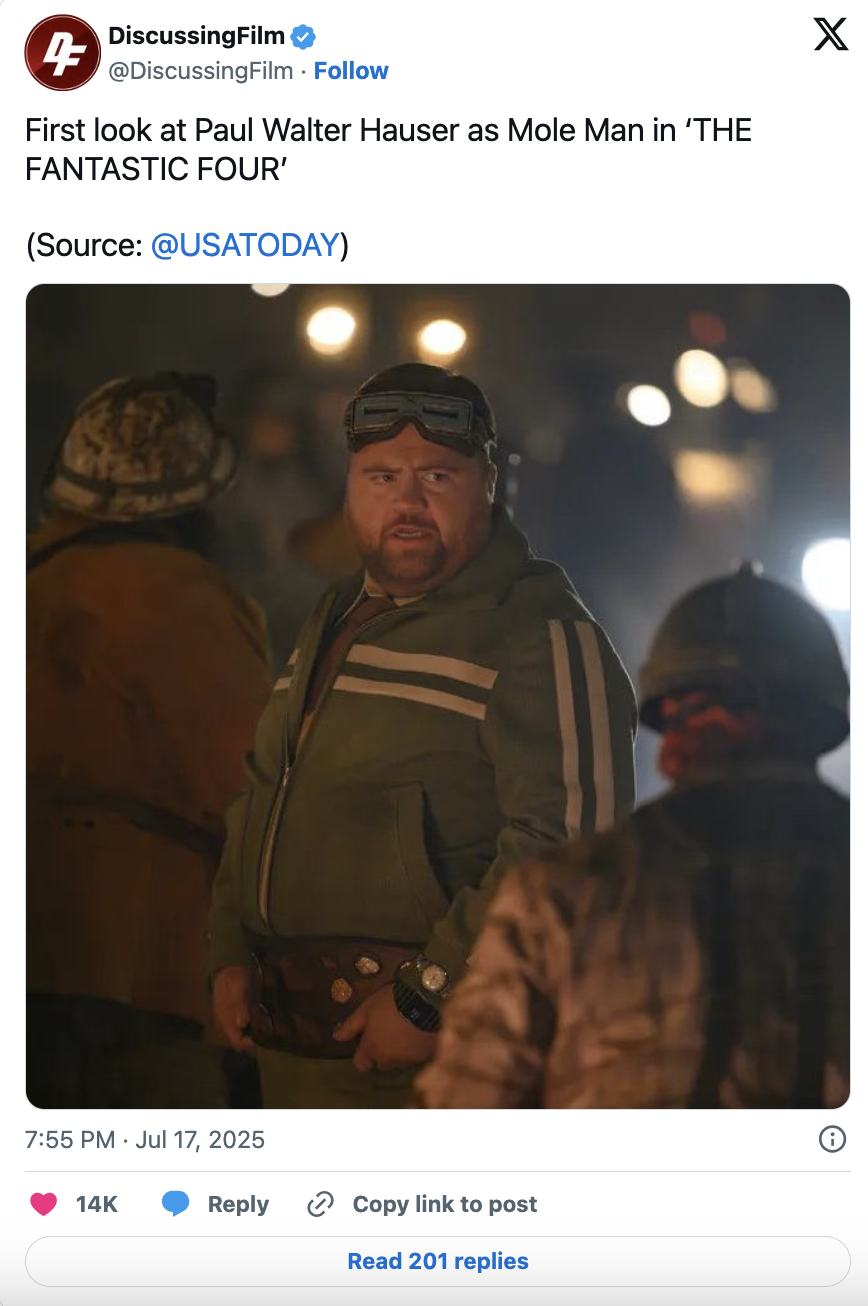This screenshot has height=1306, width=868.
Task: Open the Mole Man photo
Action: (438, 696)
